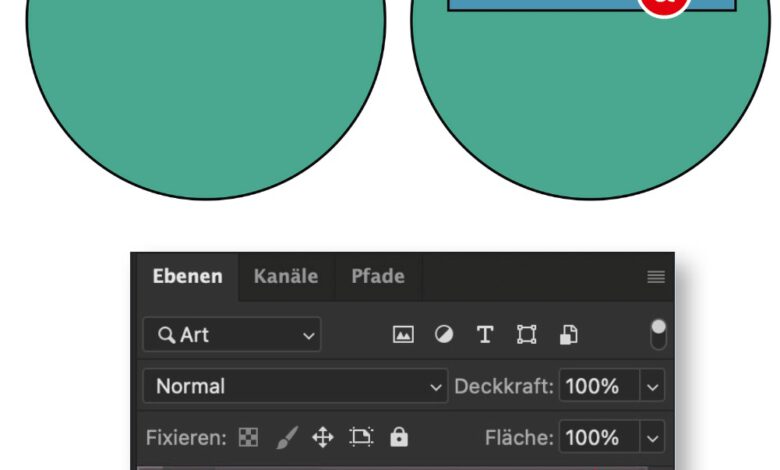Select the Ebenen tab
The width and height of the screenshot is (780, 470).
[187, 277]
